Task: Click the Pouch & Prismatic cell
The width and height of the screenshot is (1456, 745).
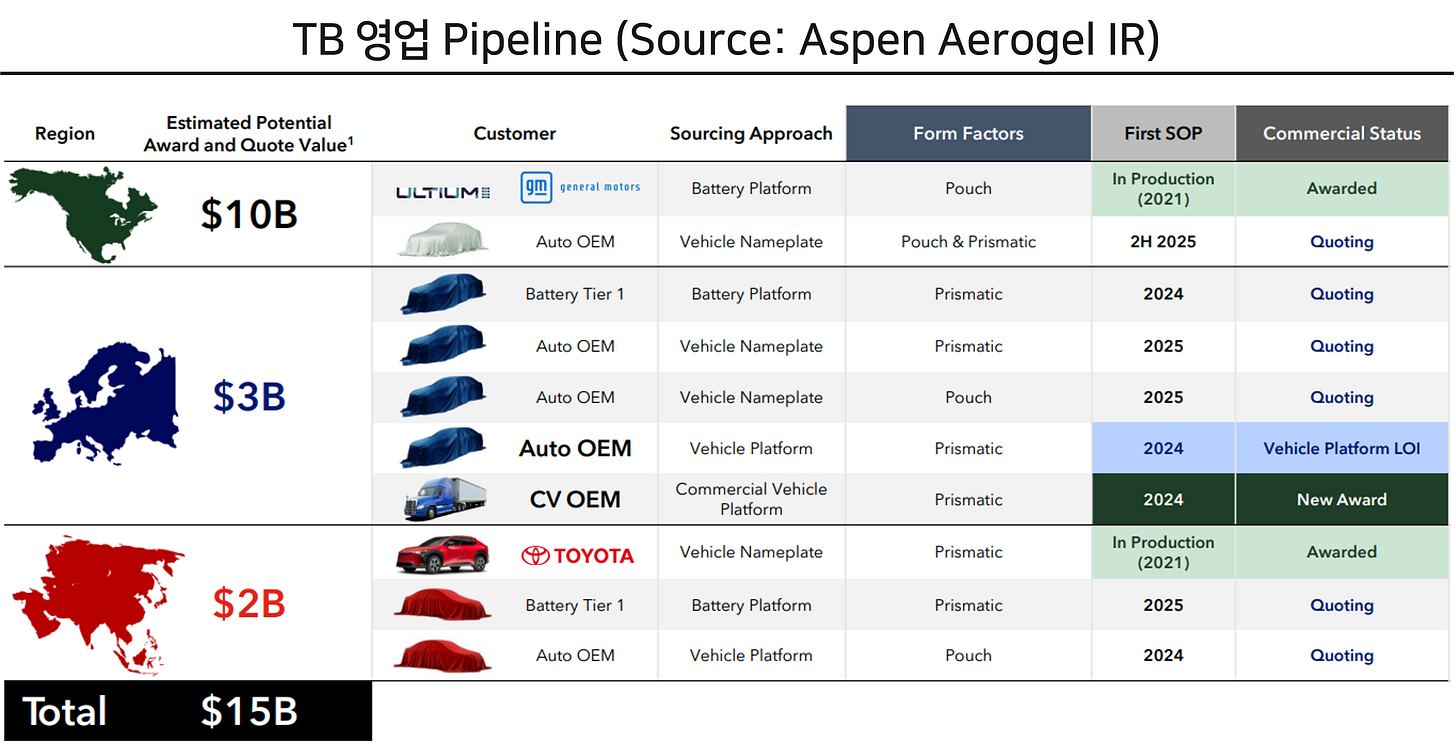Action: [968, 242]
